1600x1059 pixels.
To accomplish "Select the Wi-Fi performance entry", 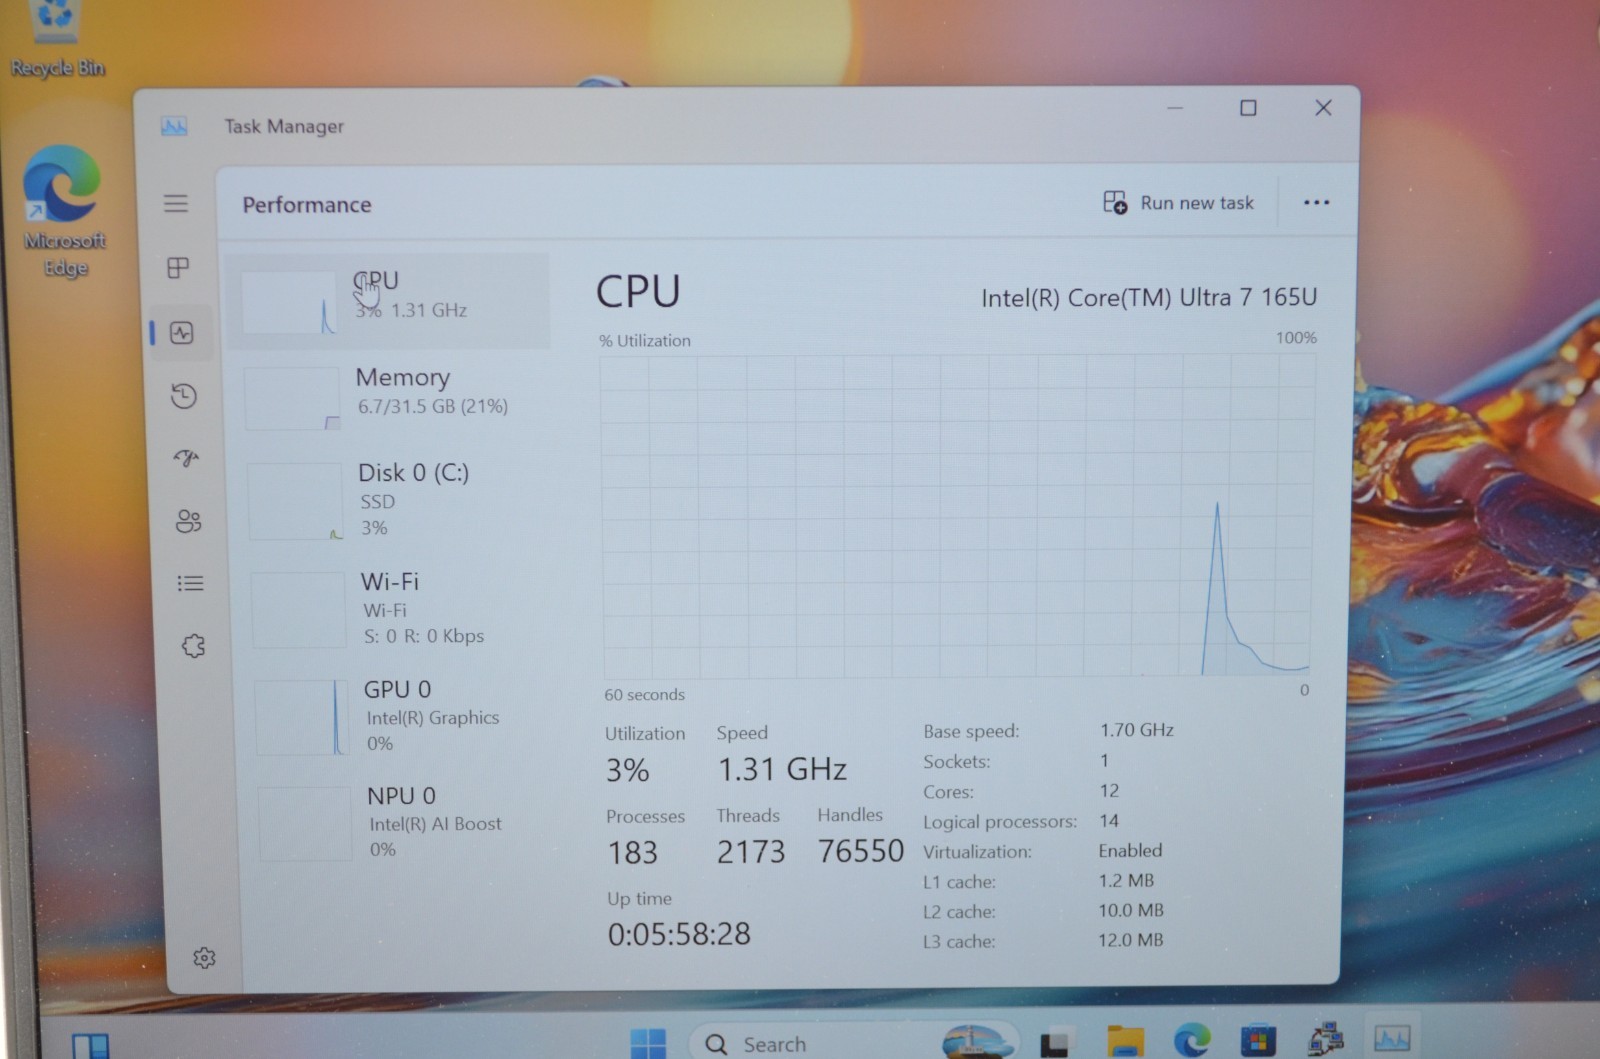I will point(397,608).
